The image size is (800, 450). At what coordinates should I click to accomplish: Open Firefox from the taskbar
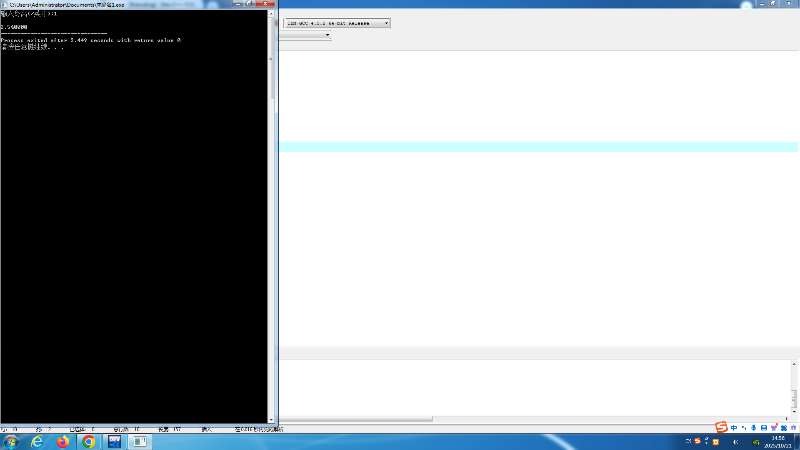click(63, 442)
